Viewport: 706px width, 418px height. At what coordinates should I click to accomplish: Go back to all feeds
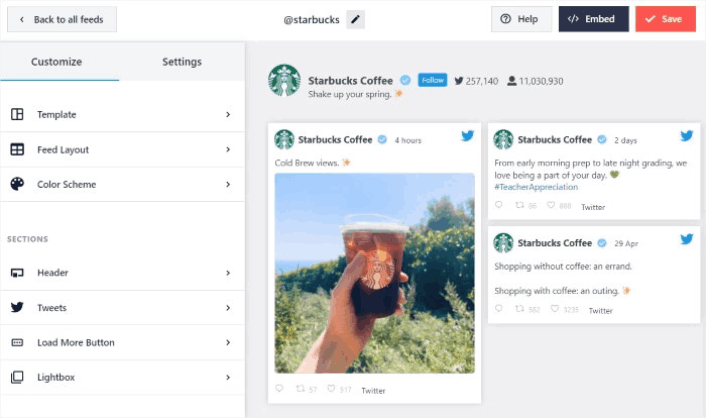[62, 19]
